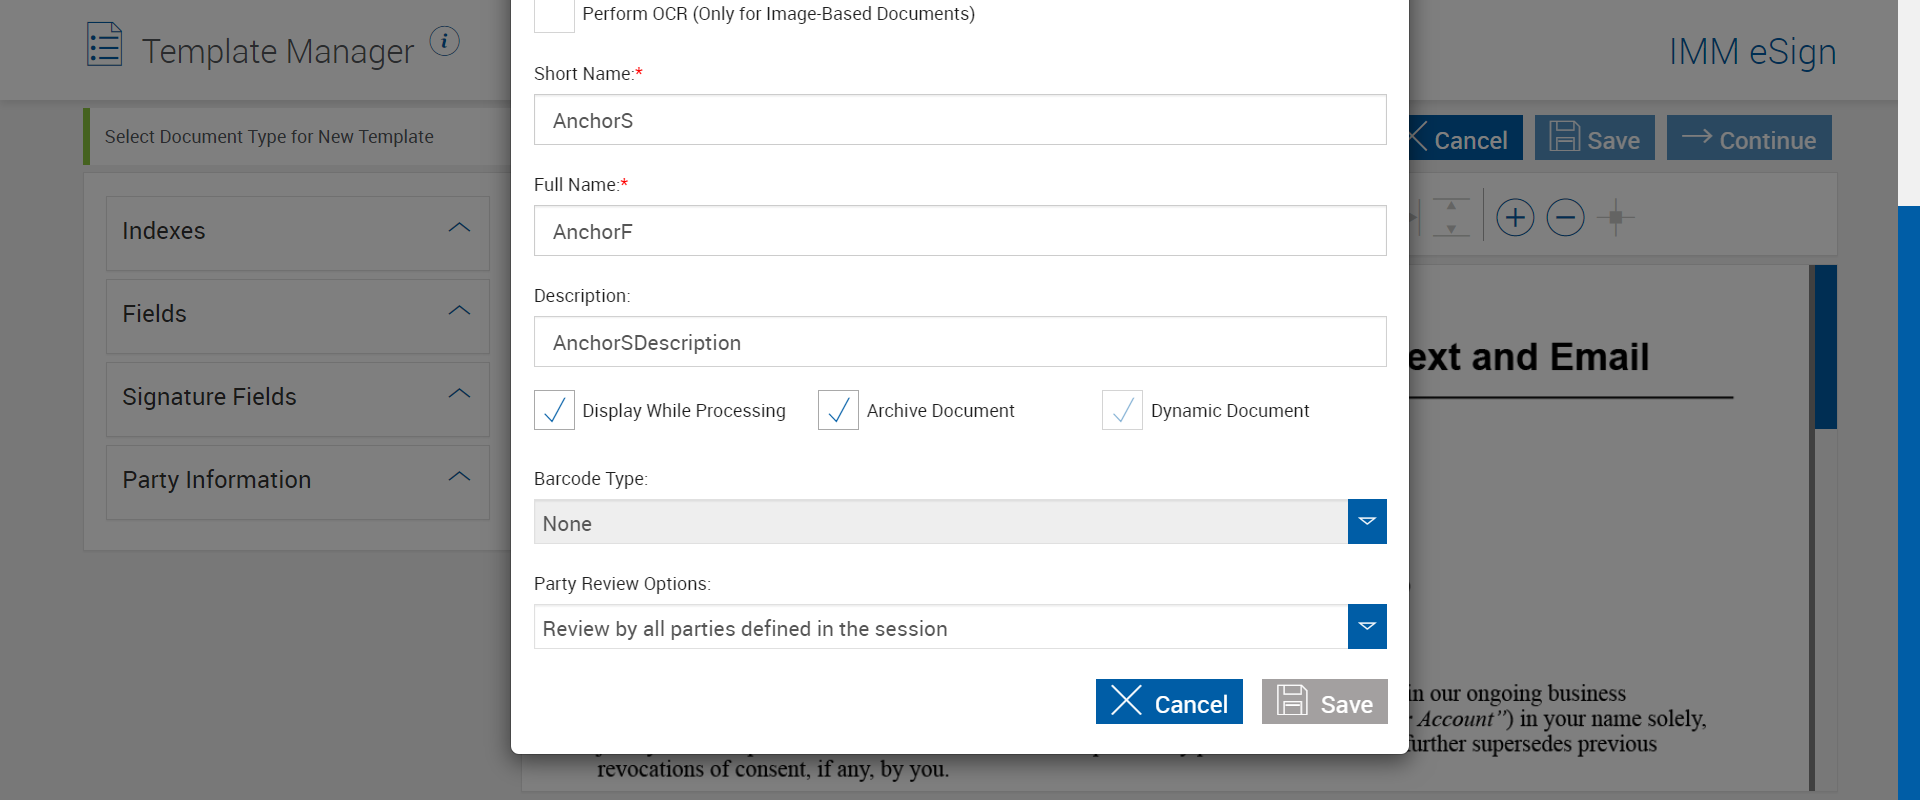Open the Party Review Options dropdown
1920x800 pixels.
tap(1366, 627)
